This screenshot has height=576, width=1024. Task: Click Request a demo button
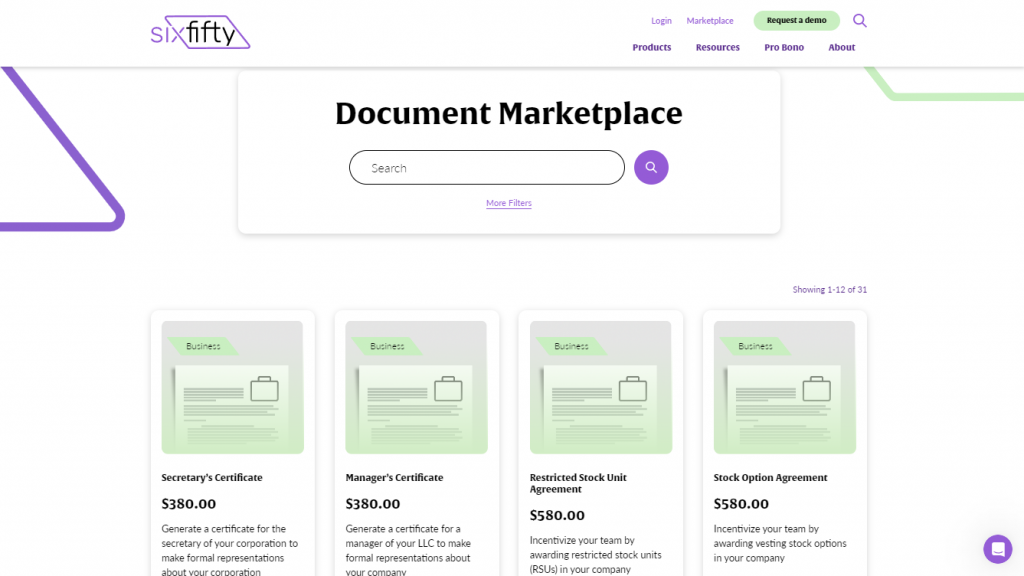point(796,20)
